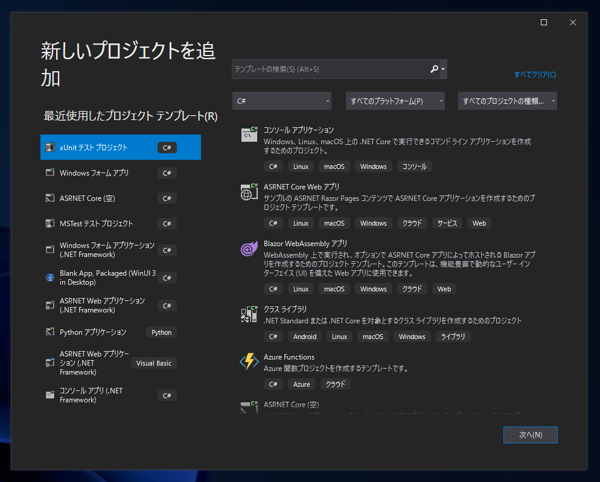Maximize the dialog window
Screen dimensions: 600x482
pos(544,22)
